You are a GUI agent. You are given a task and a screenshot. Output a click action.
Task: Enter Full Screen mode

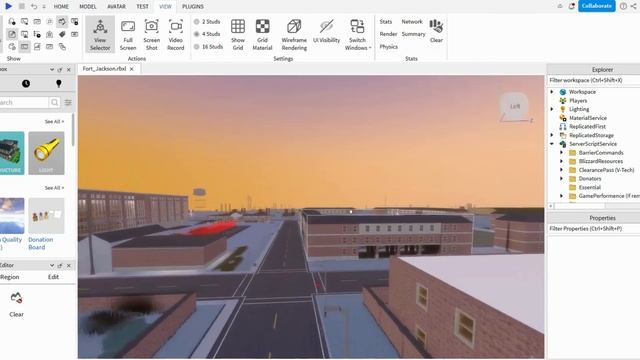128,35
